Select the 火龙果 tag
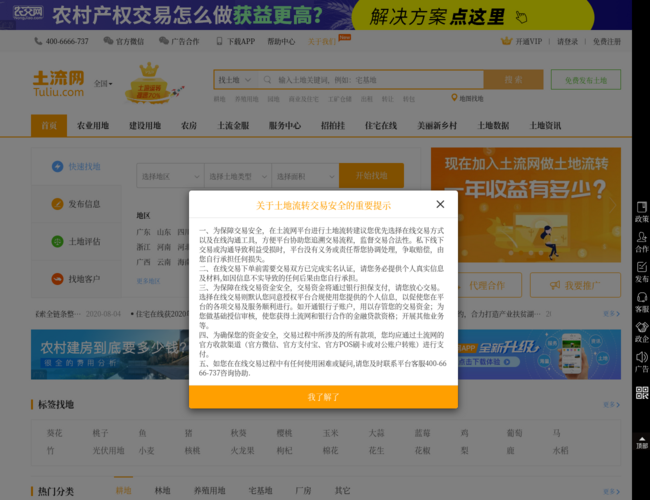This screenshot has height=500, width=650. (x=243, y=451)
